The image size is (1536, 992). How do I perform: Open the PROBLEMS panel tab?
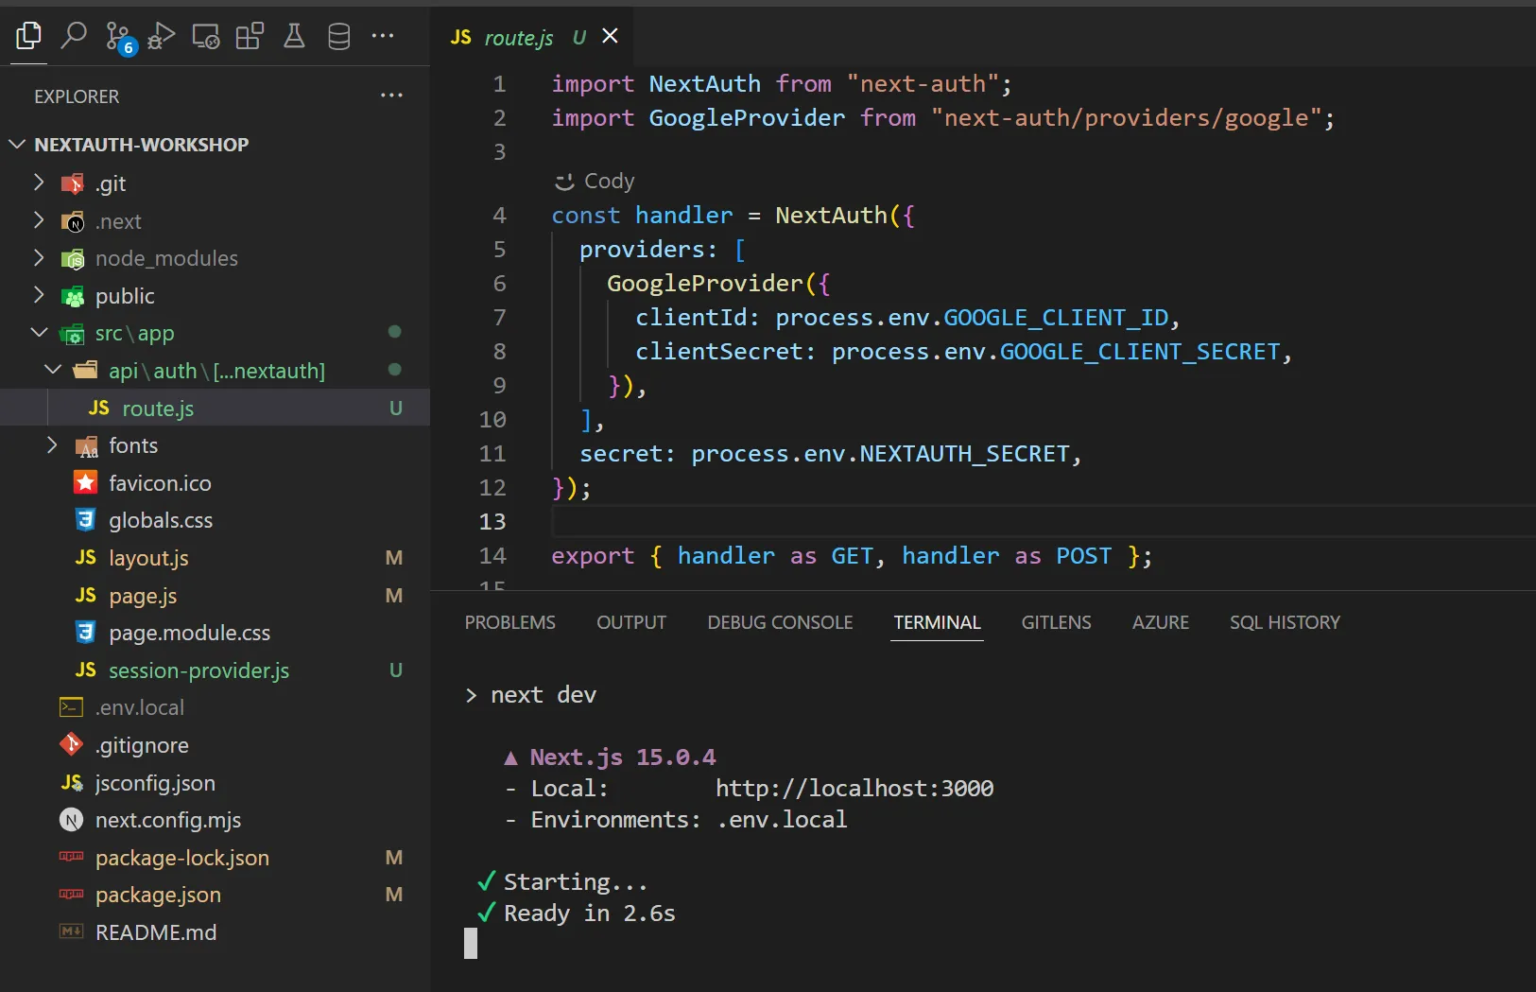coord(510,622)
